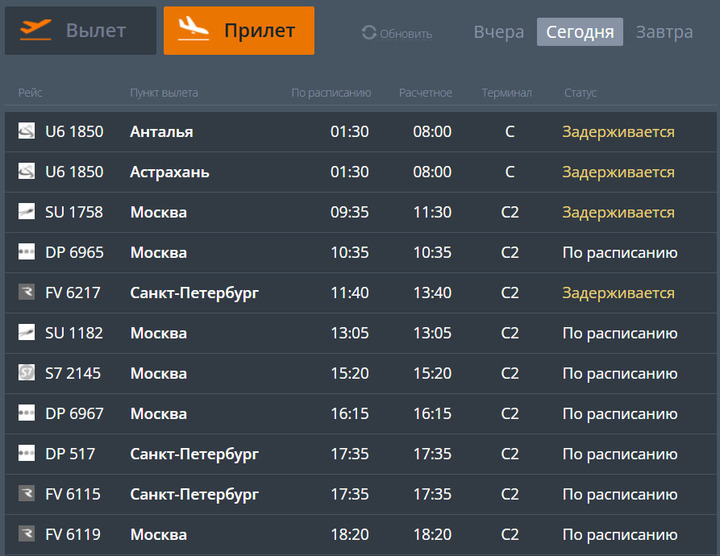Click the По расписанию column header

(x=331, y=93)
